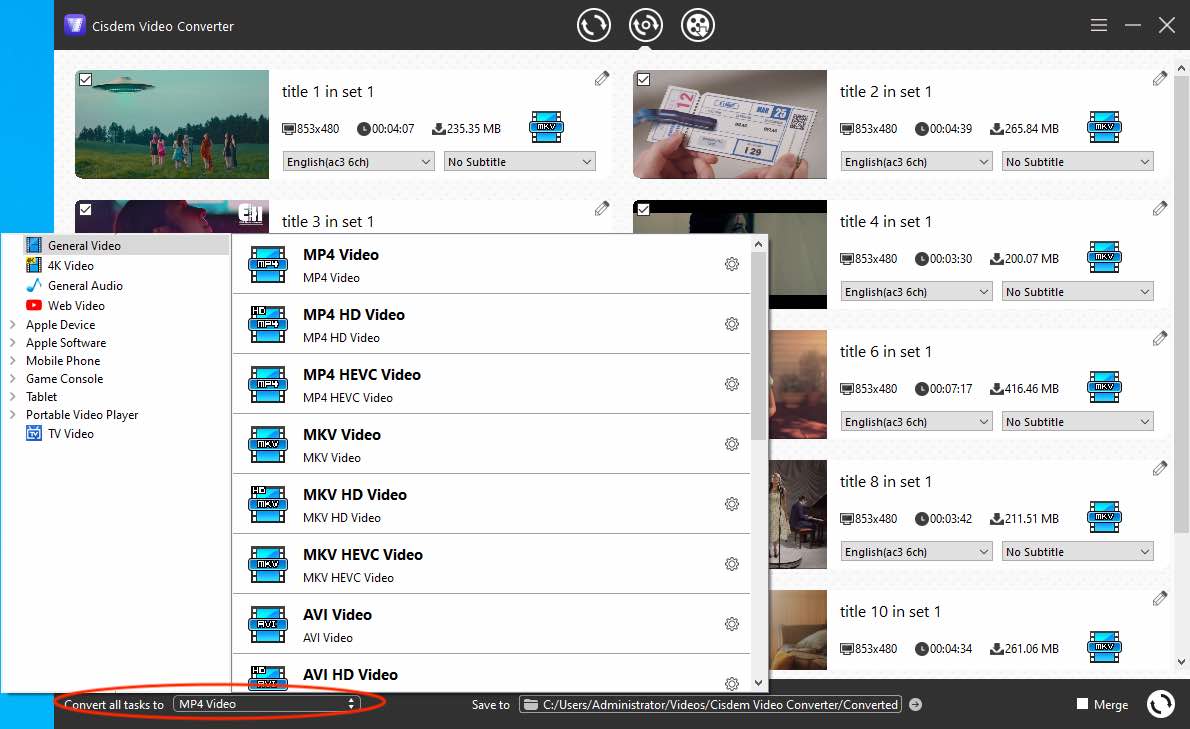Image resolution: width=1190 pixels, height=729 pixels.
Task: Click the title 8 piano video thumbnail
Action: pyautogui.click(x=798, y=514)
